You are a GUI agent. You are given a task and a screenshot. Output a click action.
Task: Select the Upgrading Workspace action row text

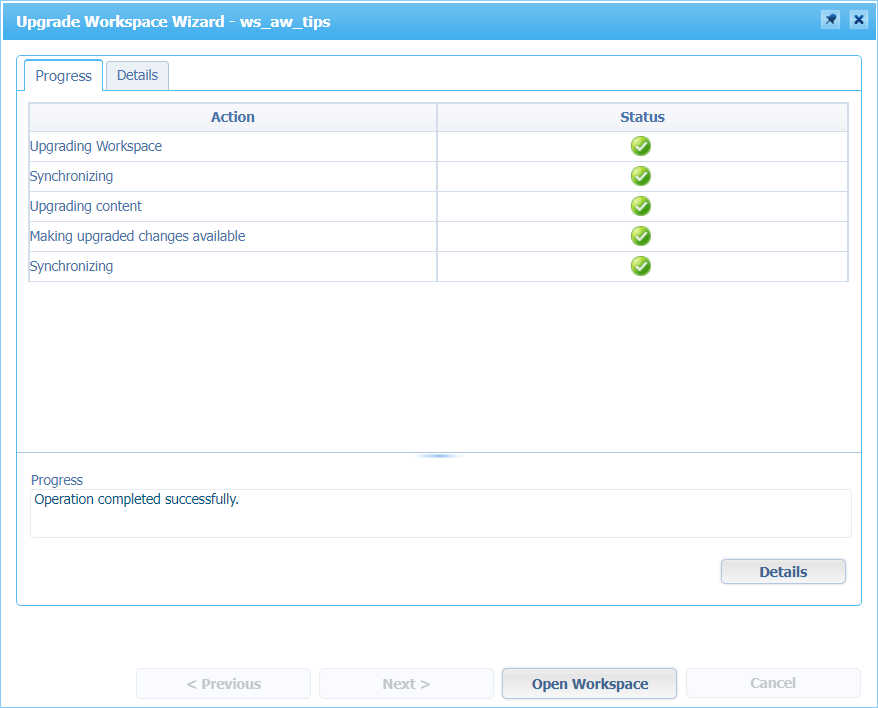click(96, 147)
